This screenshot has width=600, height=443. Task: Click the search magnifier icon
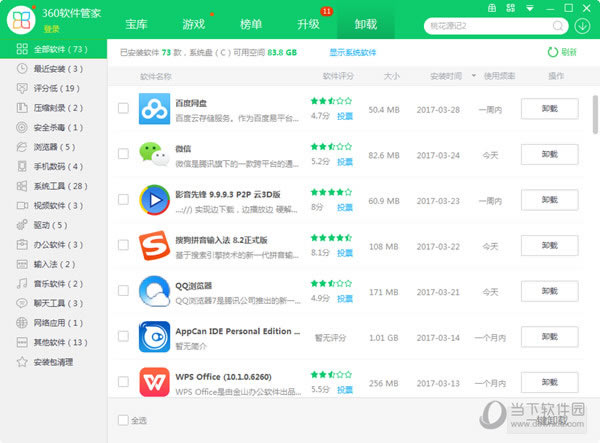[x=558, y=26]
